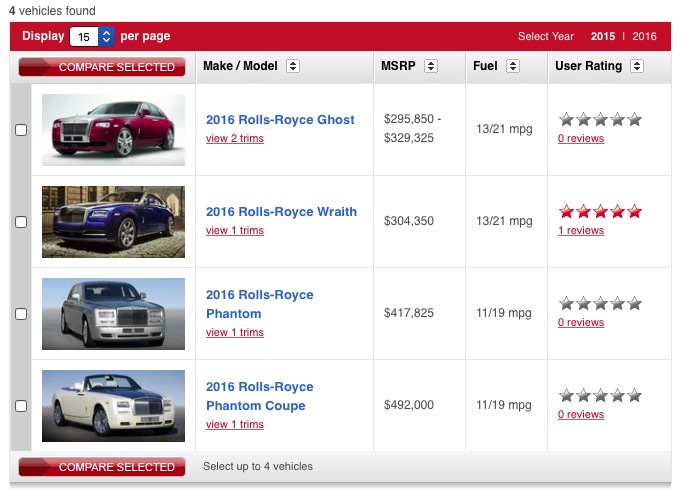
Task: Open 2016 Rolls-Royce Phantom Coupe link
Action: click(x=260, y=396)
